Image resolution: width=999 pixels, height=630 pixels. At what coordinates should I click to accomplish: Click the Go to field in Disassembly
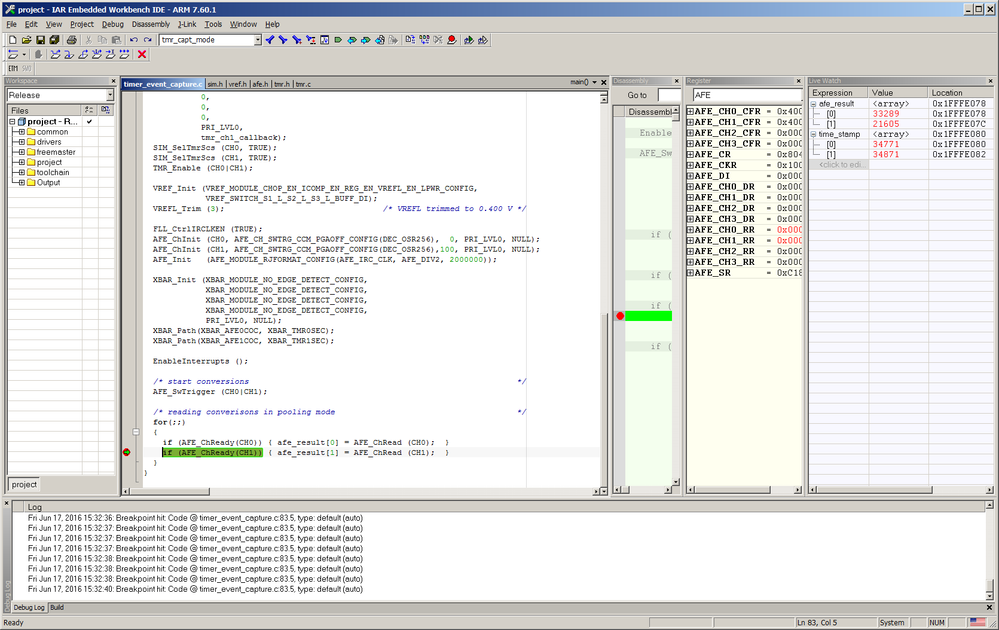coord(669,95)
